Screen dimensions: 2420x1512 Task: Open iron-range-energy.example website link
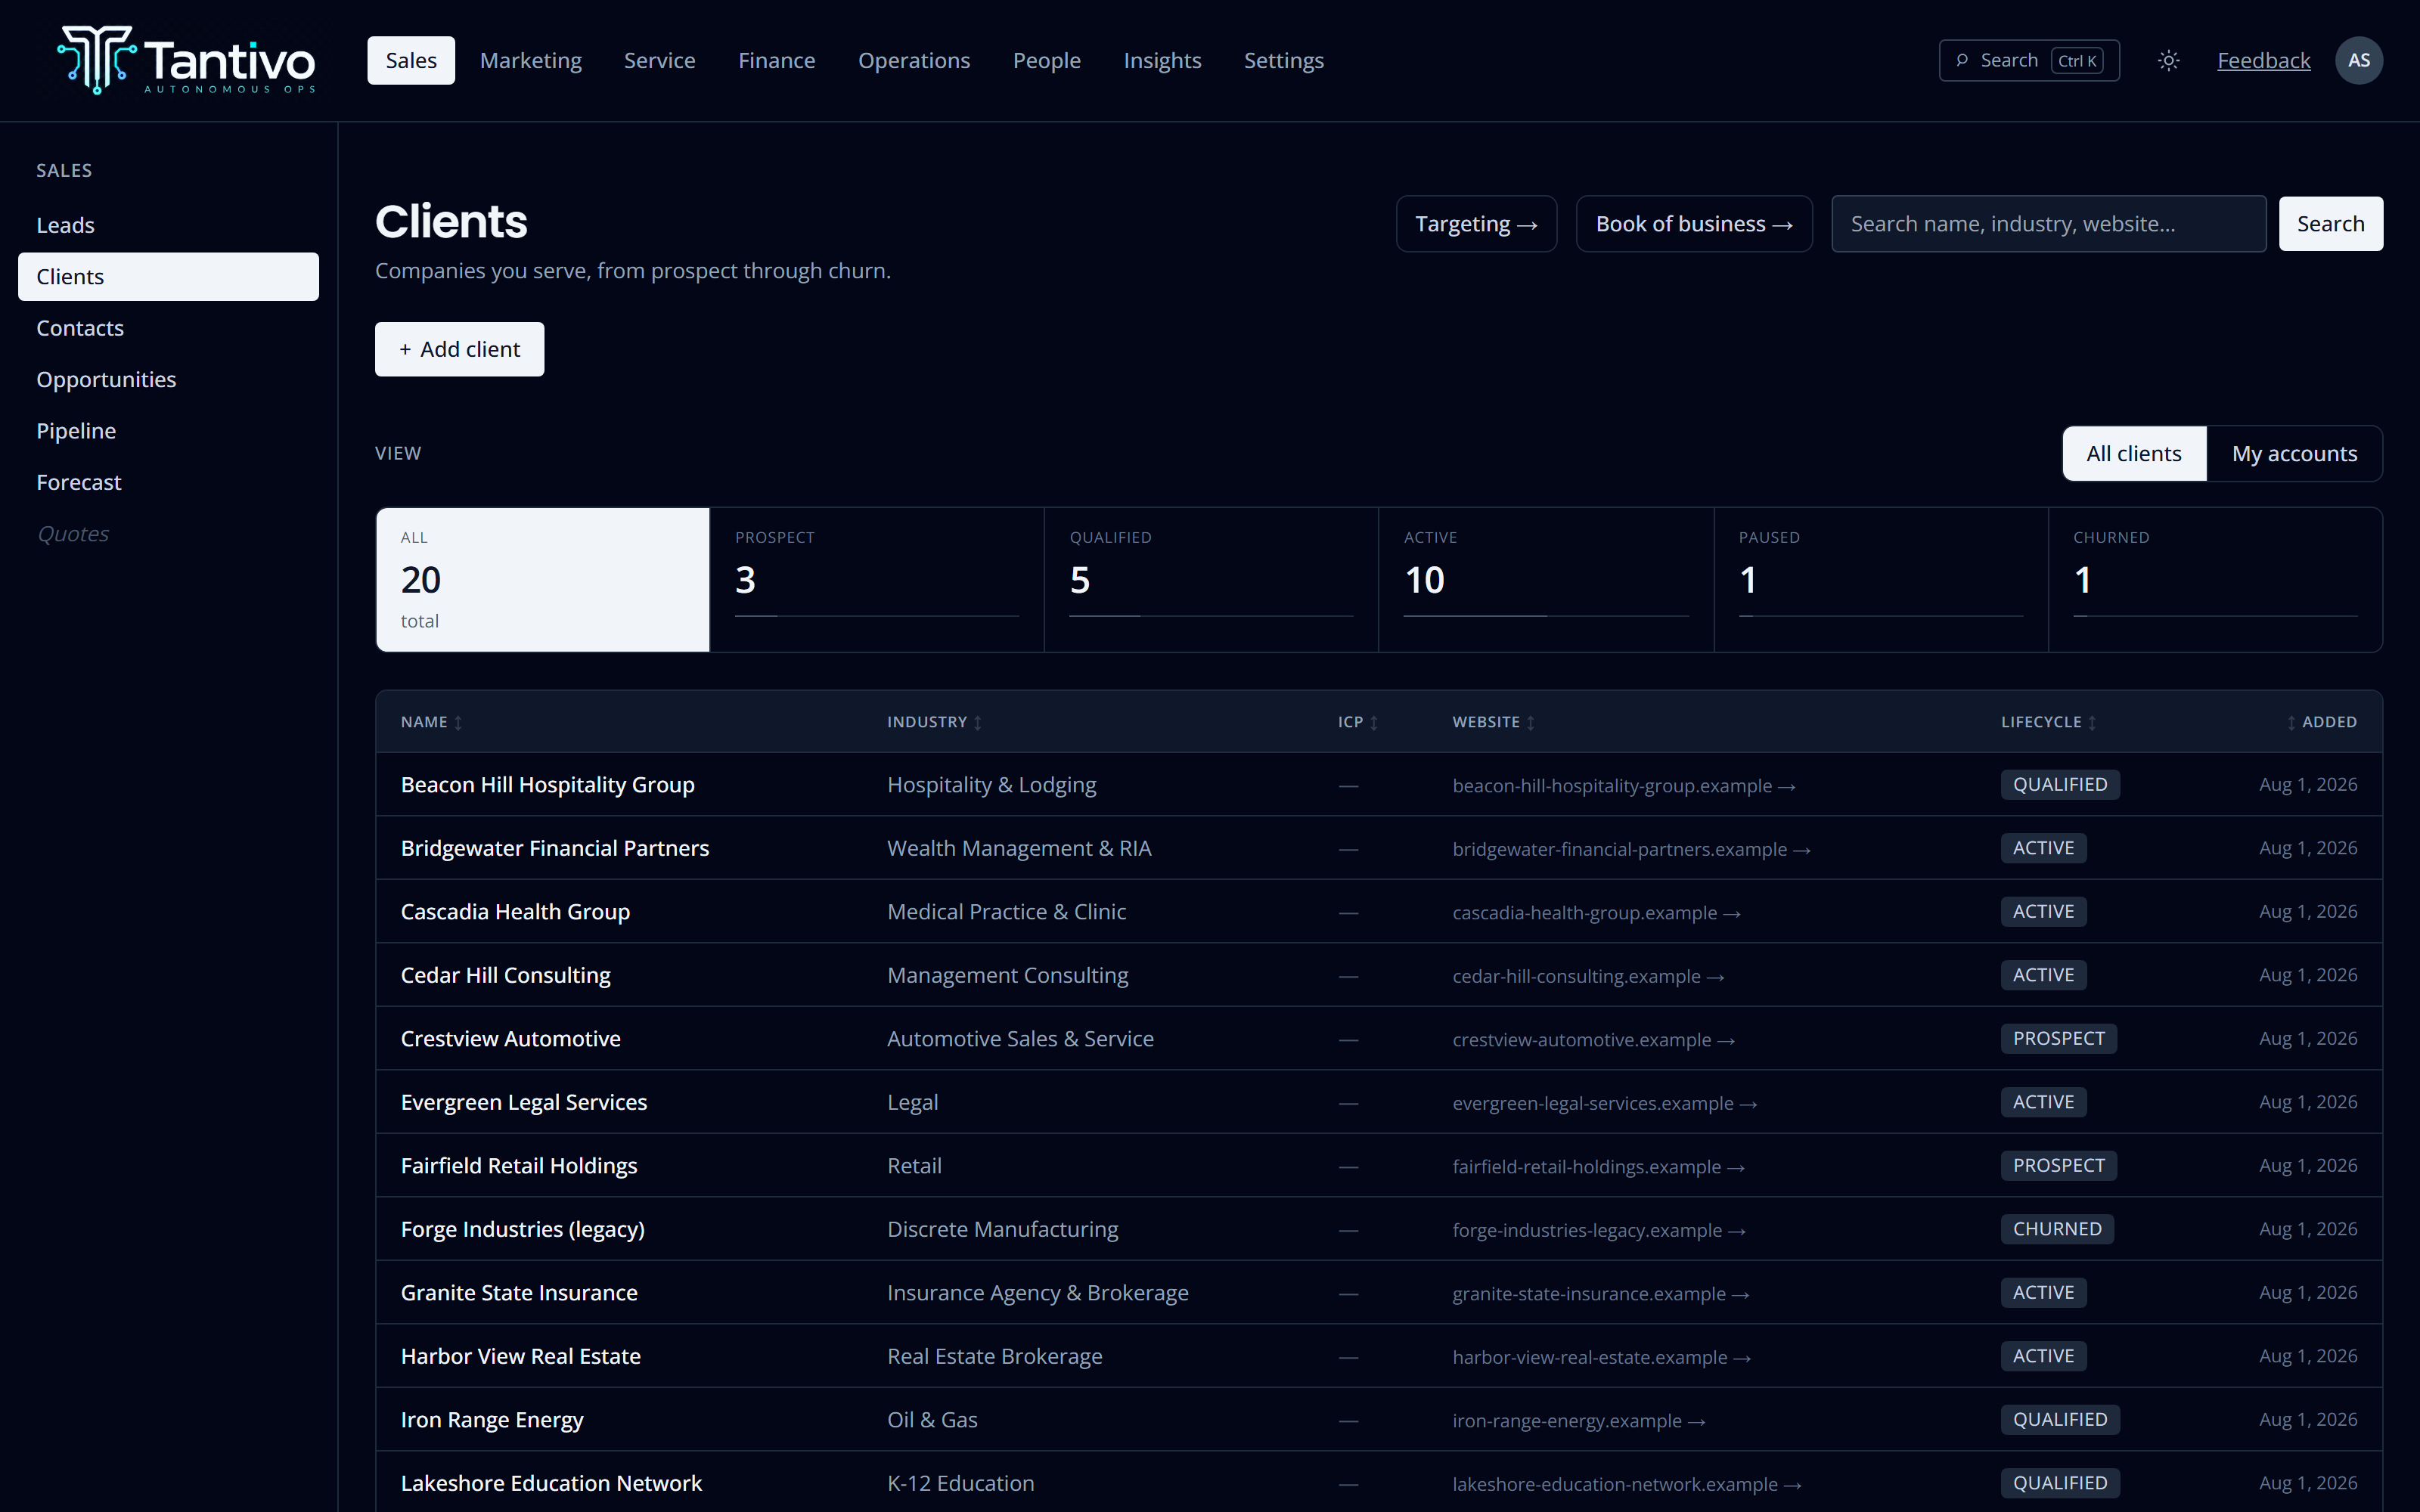tap(1578, 1421)
